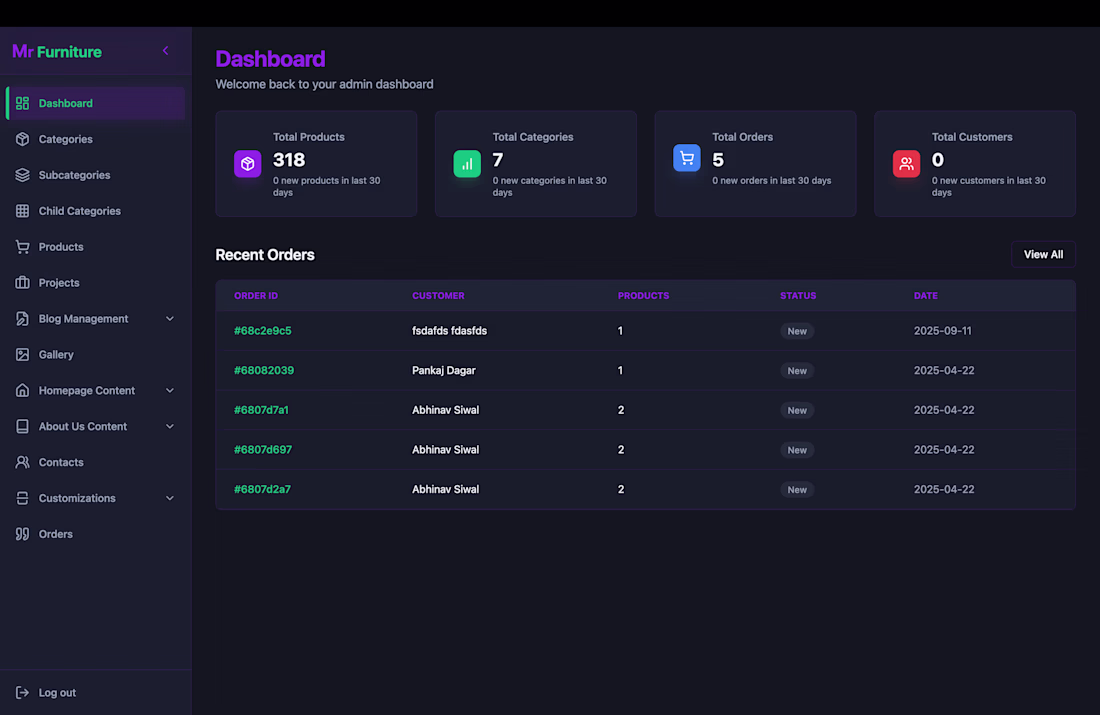
Task: Click the Total Categories value 7
Action: coord(498,160)
